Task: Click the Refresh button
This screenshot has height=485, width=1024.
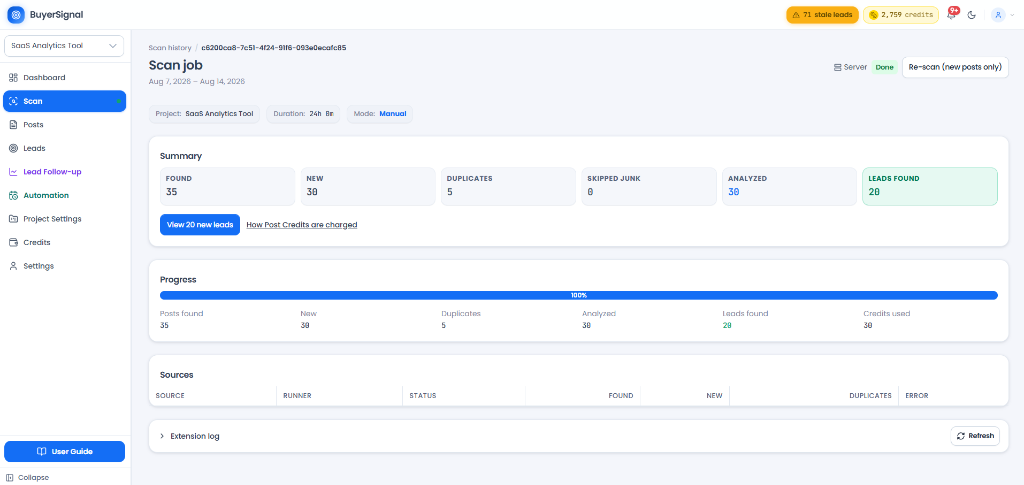Action: tap(975, 436)
